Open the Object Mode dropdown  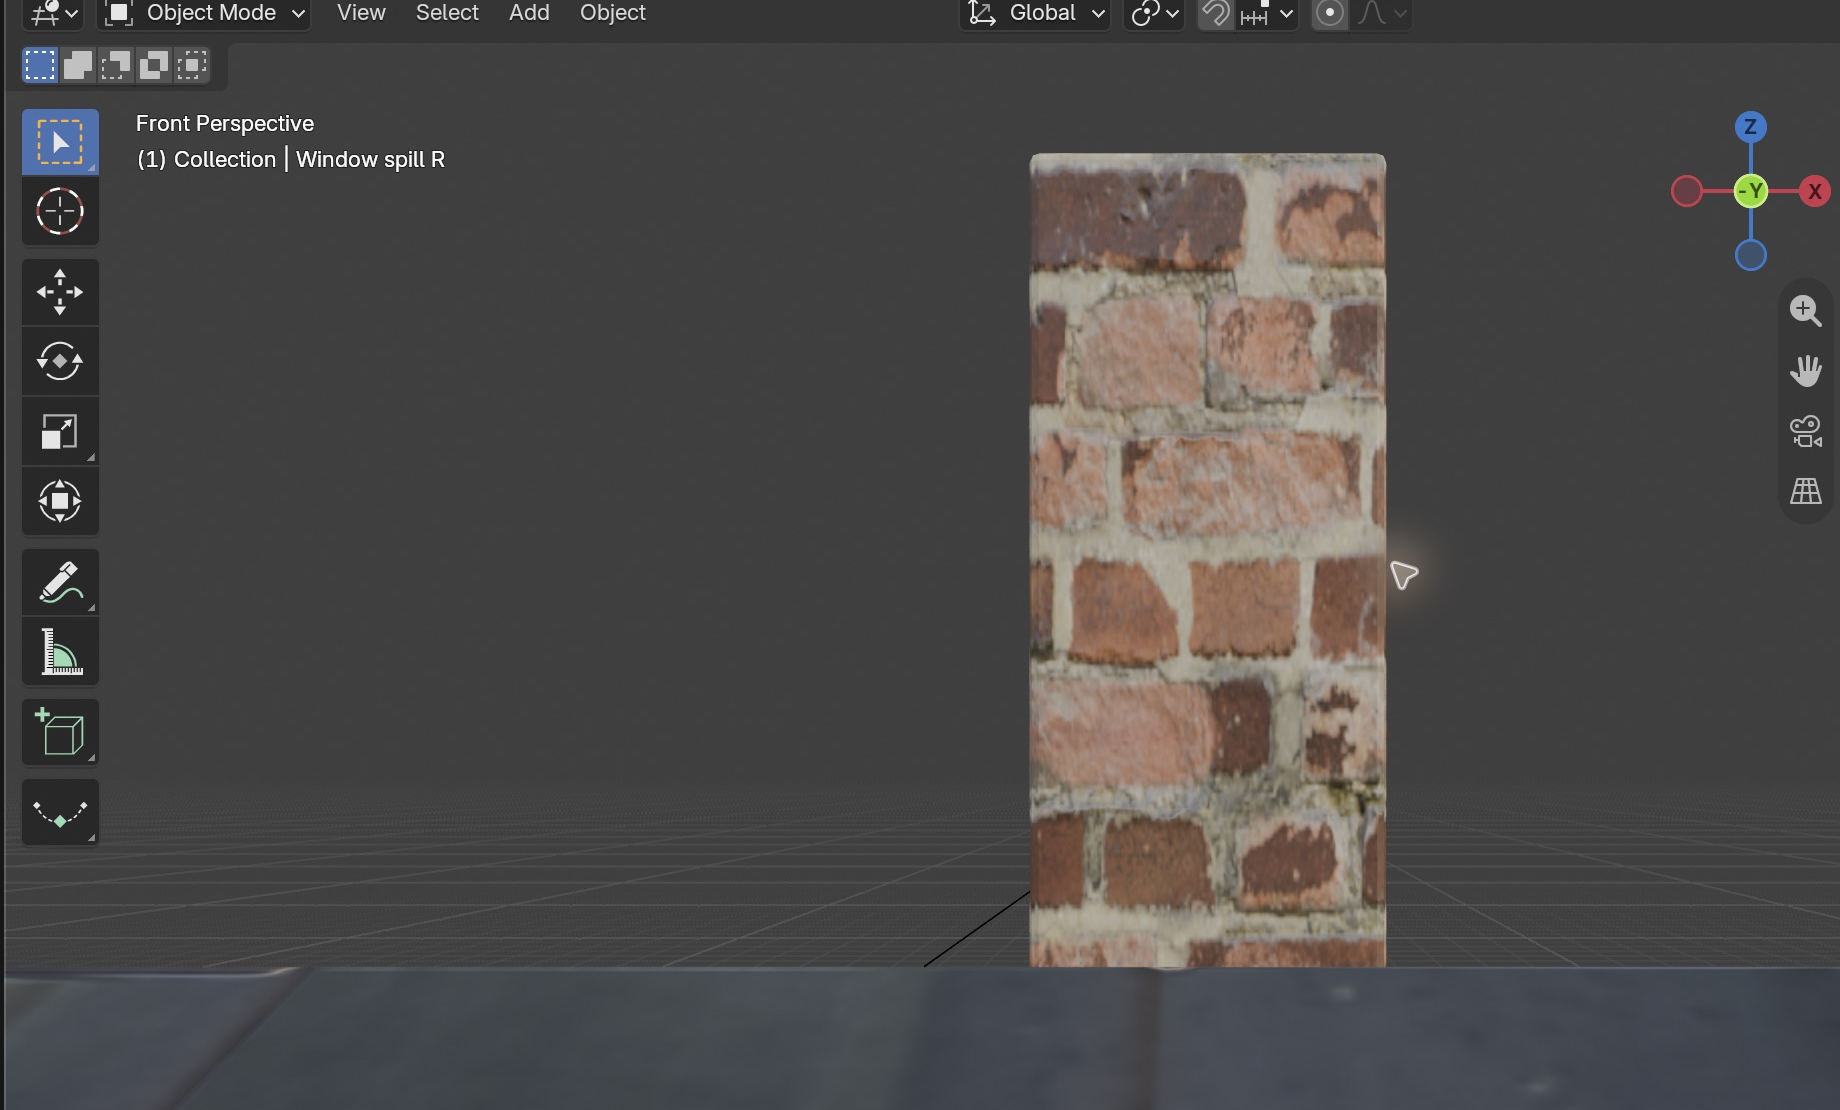[x=204, y=13]
